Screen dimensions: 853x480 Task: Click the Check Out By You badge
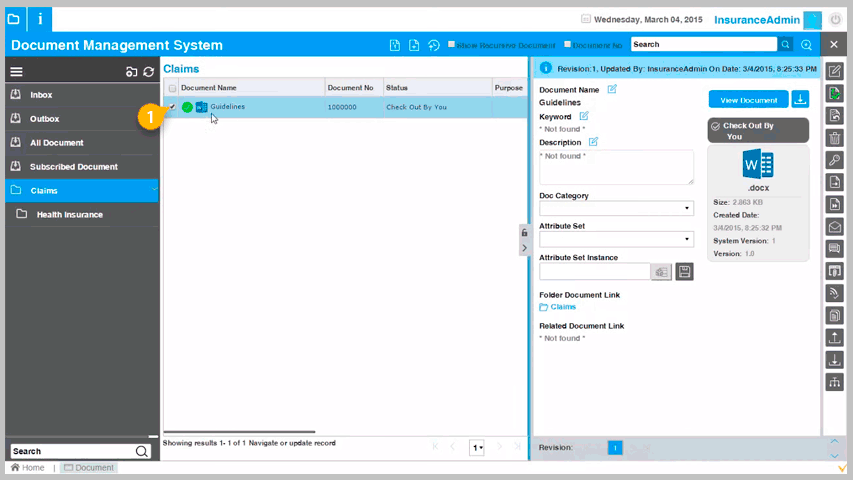(758, 131)
